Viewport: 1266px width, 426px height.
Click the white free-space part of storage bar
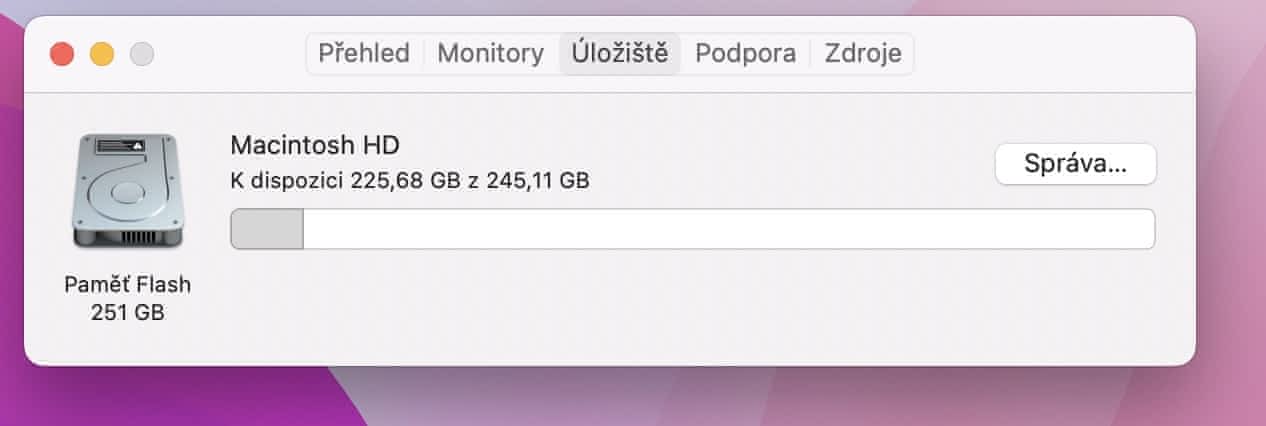coord(728,229)
